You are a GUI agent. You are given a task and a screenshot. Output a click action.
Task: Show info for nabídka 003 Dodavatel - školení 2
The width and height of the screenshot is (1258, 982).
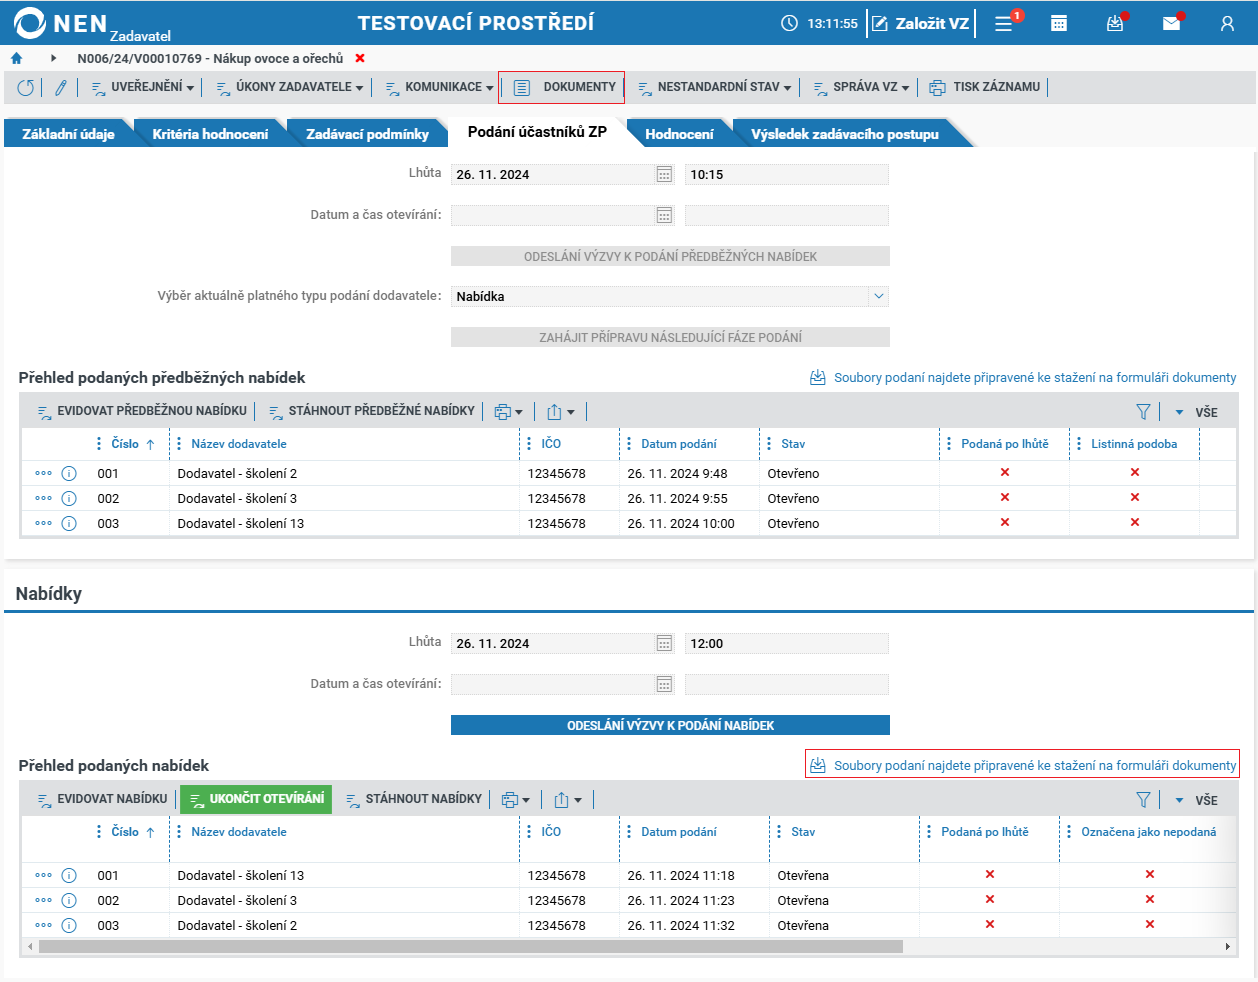tap(69, 926)
